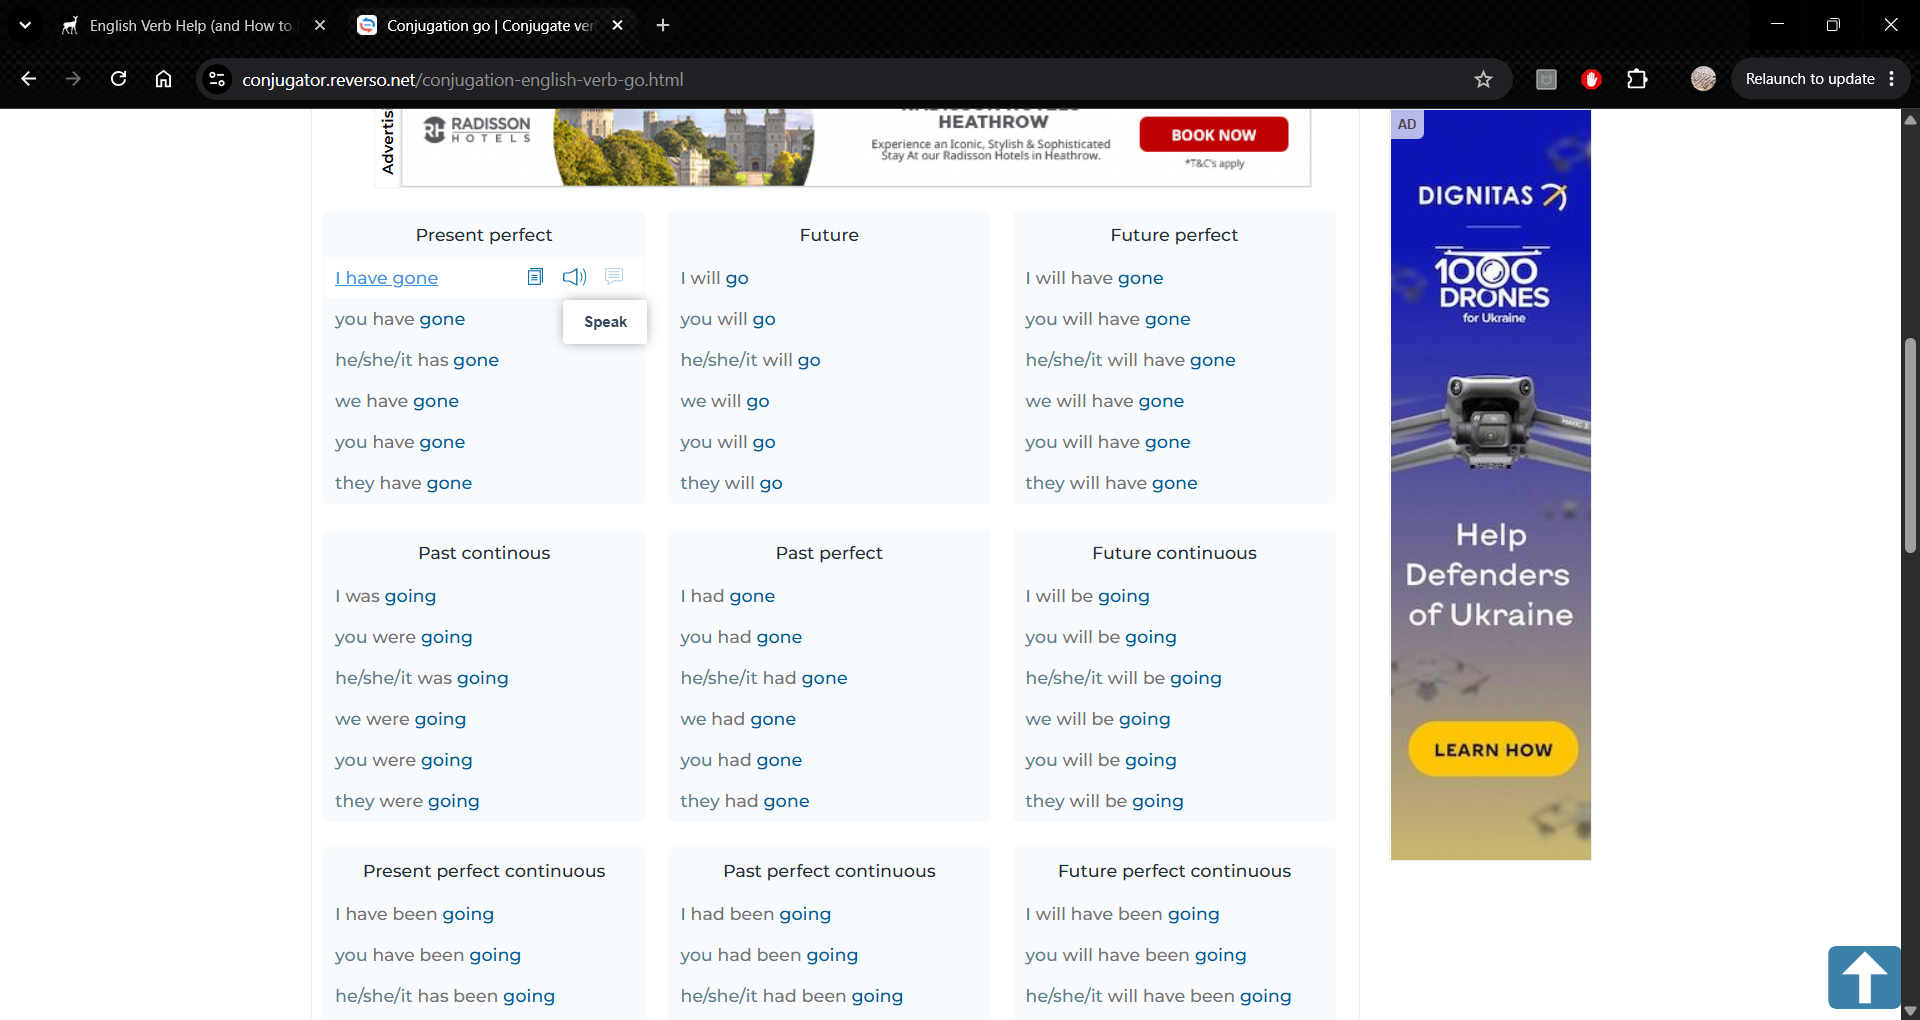Screen dimensions: 1920x1020
Task: Open the profile avatar menu
Action: pos(1703,79)
